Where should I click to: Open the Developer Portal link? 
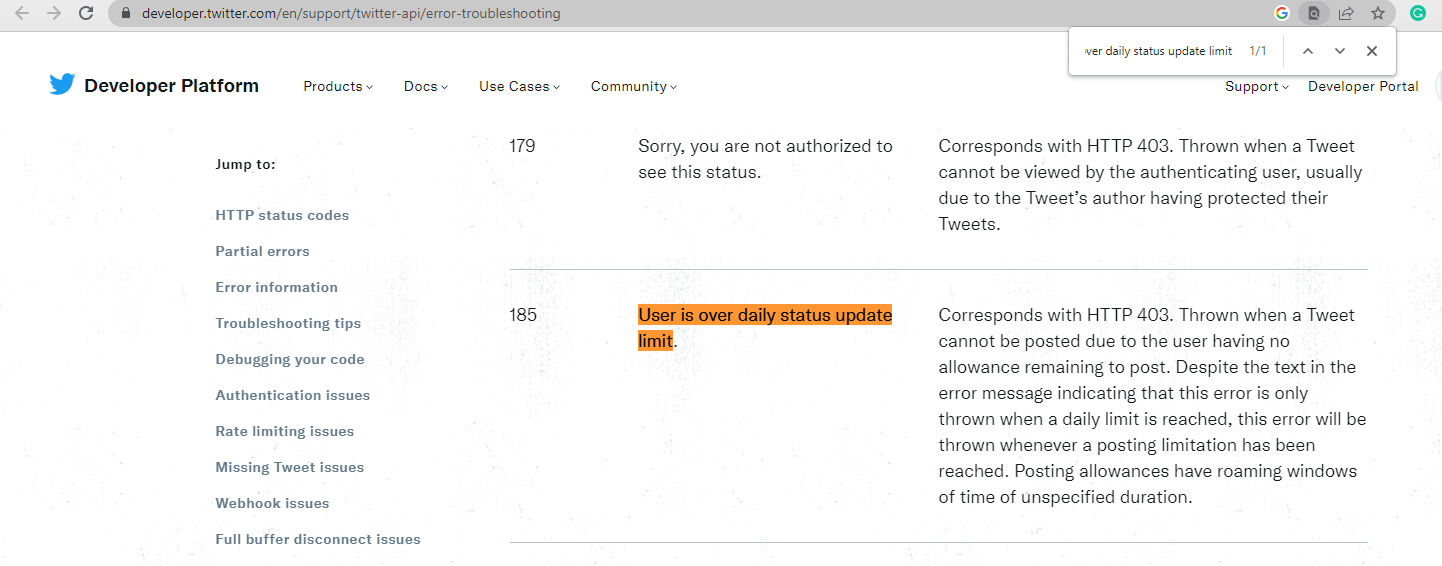1363,86
